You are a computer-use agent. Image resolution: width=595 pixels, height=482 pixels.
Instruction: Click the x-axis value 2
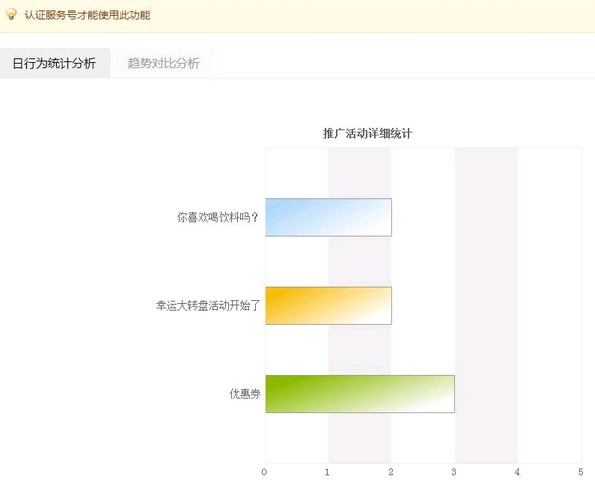coord(391,472)
